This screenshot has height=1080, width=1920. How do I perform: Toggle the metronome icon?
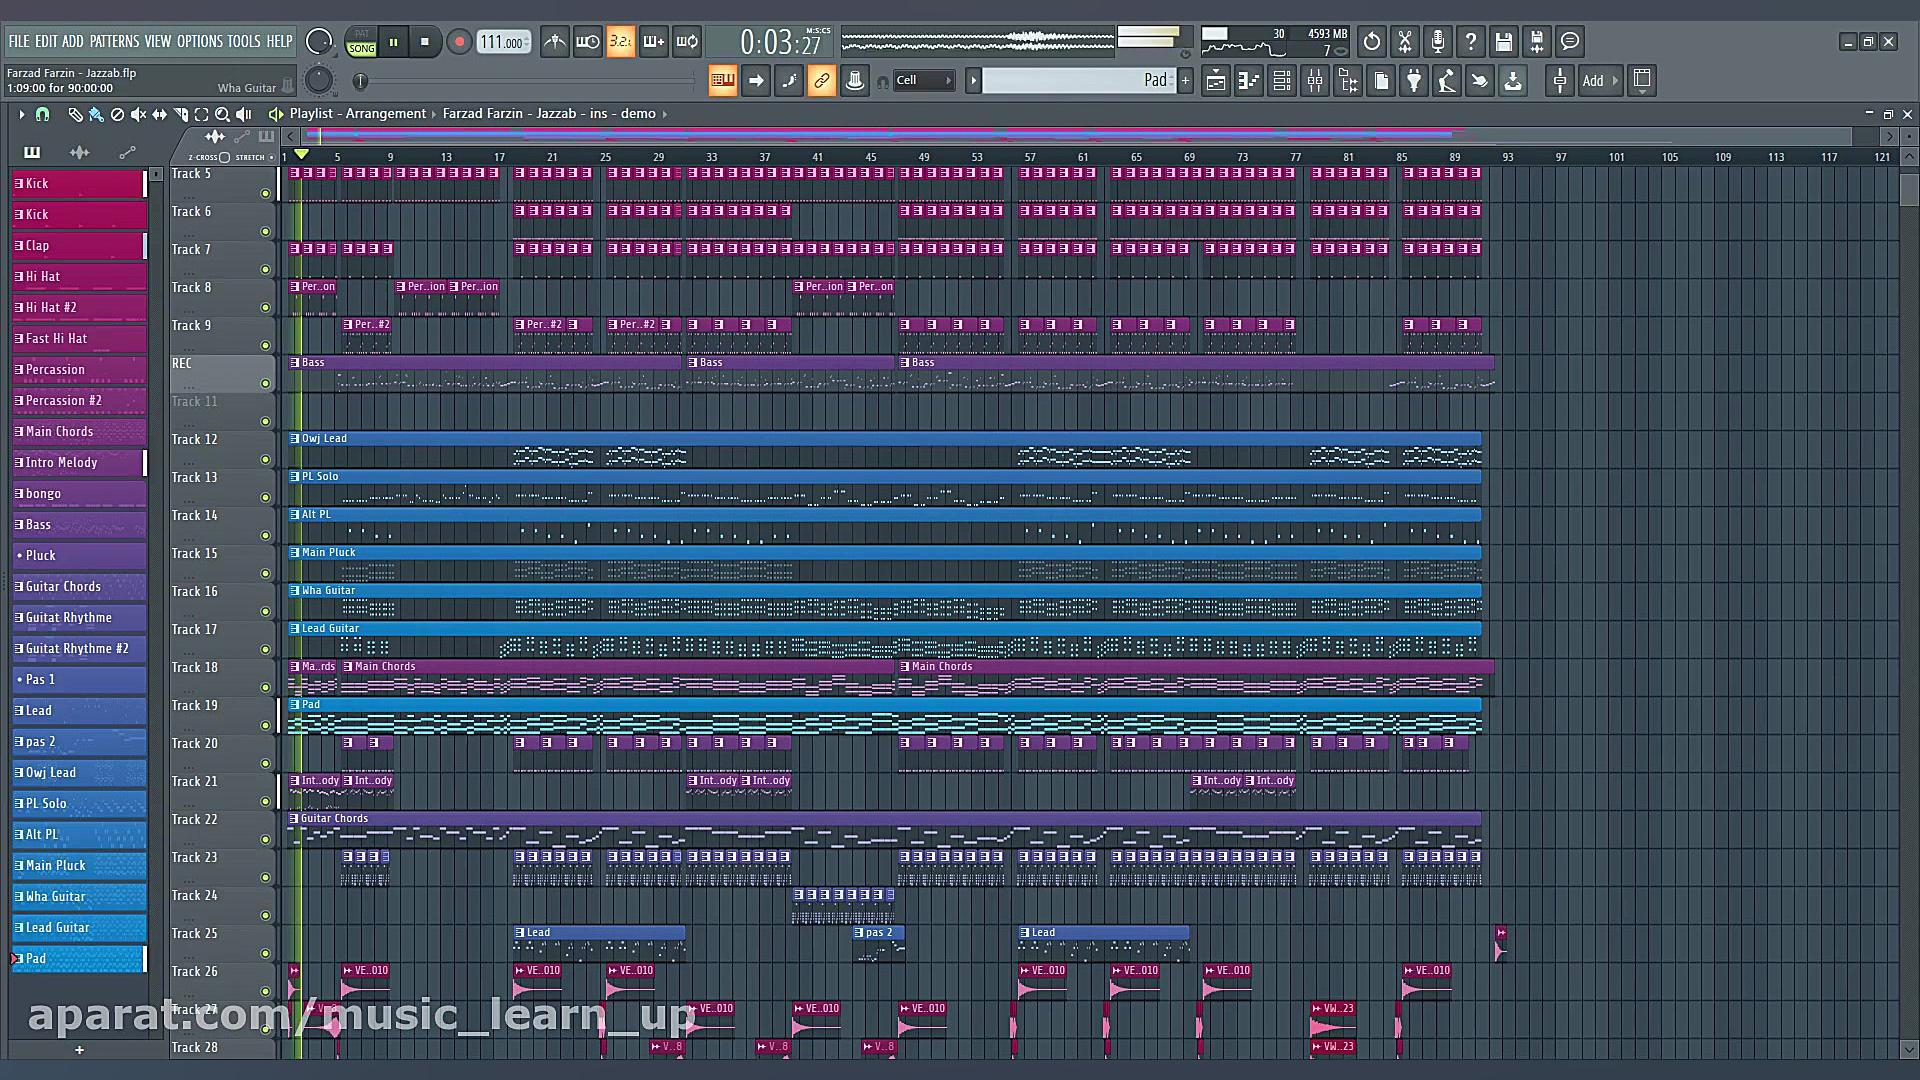[x=555, y=42]
